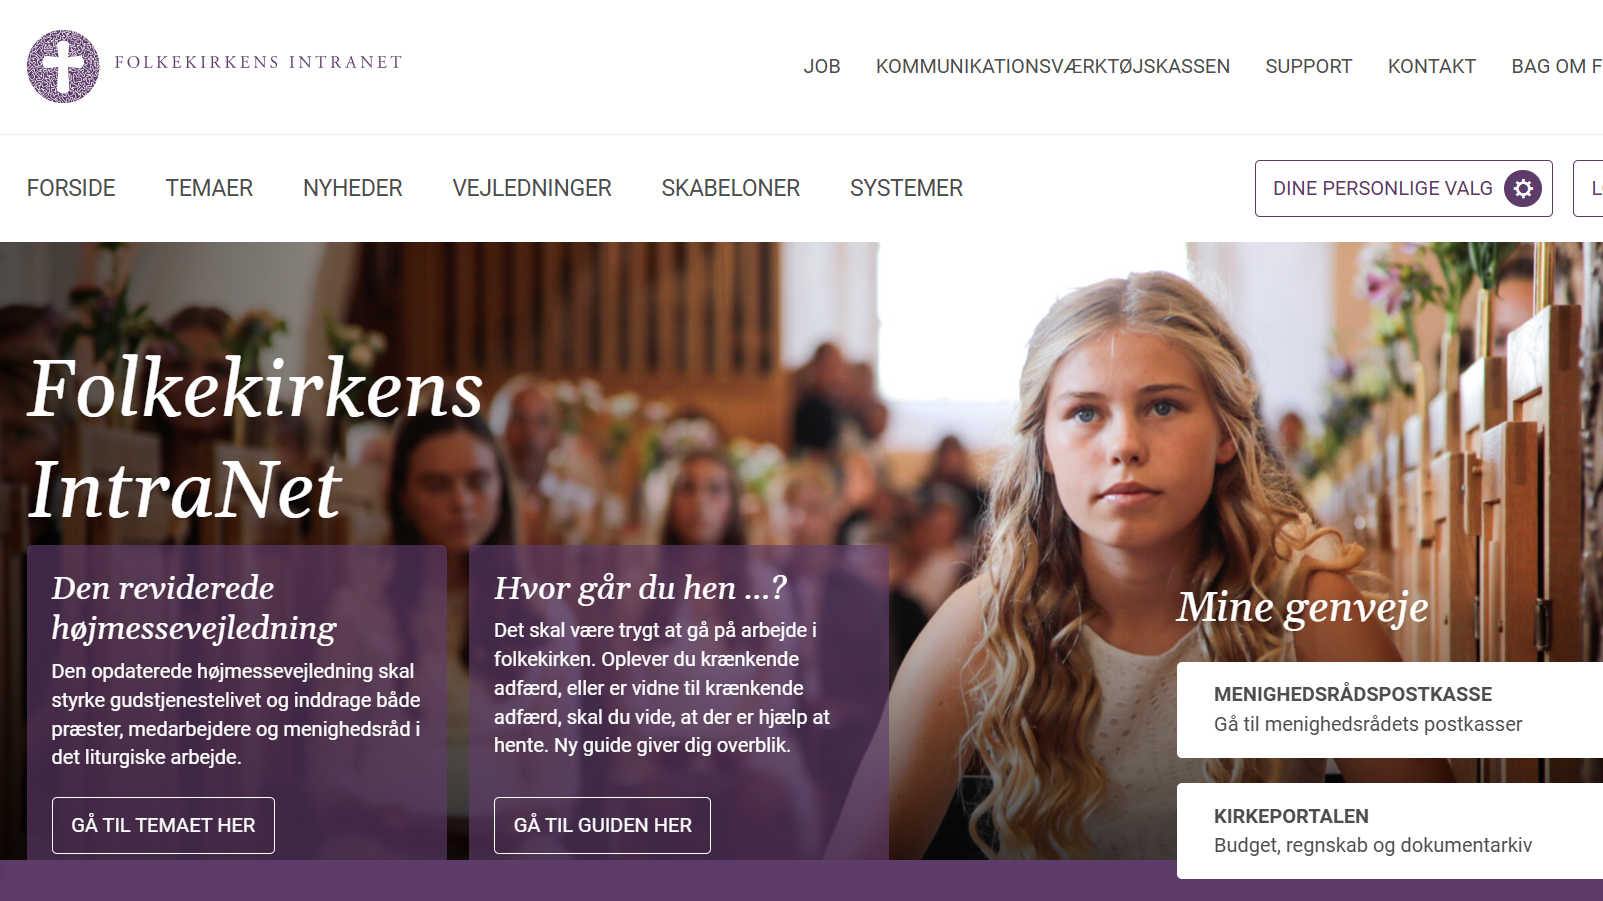Open the SYSTEMER navigation item

(x=906, y=188)
